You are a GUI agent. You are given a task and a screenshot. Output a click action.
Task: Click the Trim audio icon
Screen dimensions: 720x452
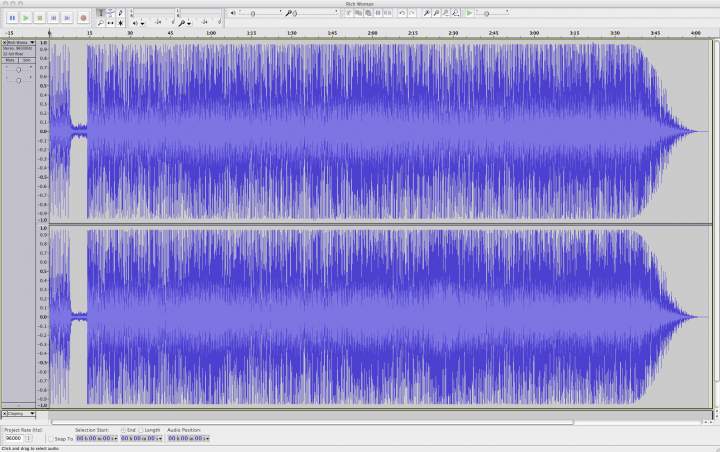(x=378, y=13)
